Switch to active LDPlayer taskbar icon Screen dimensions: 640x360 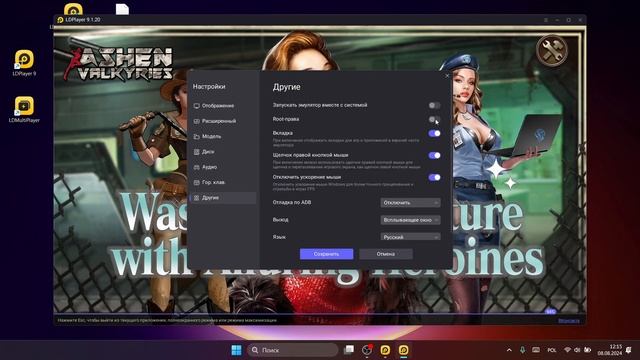tap(404, 350)
